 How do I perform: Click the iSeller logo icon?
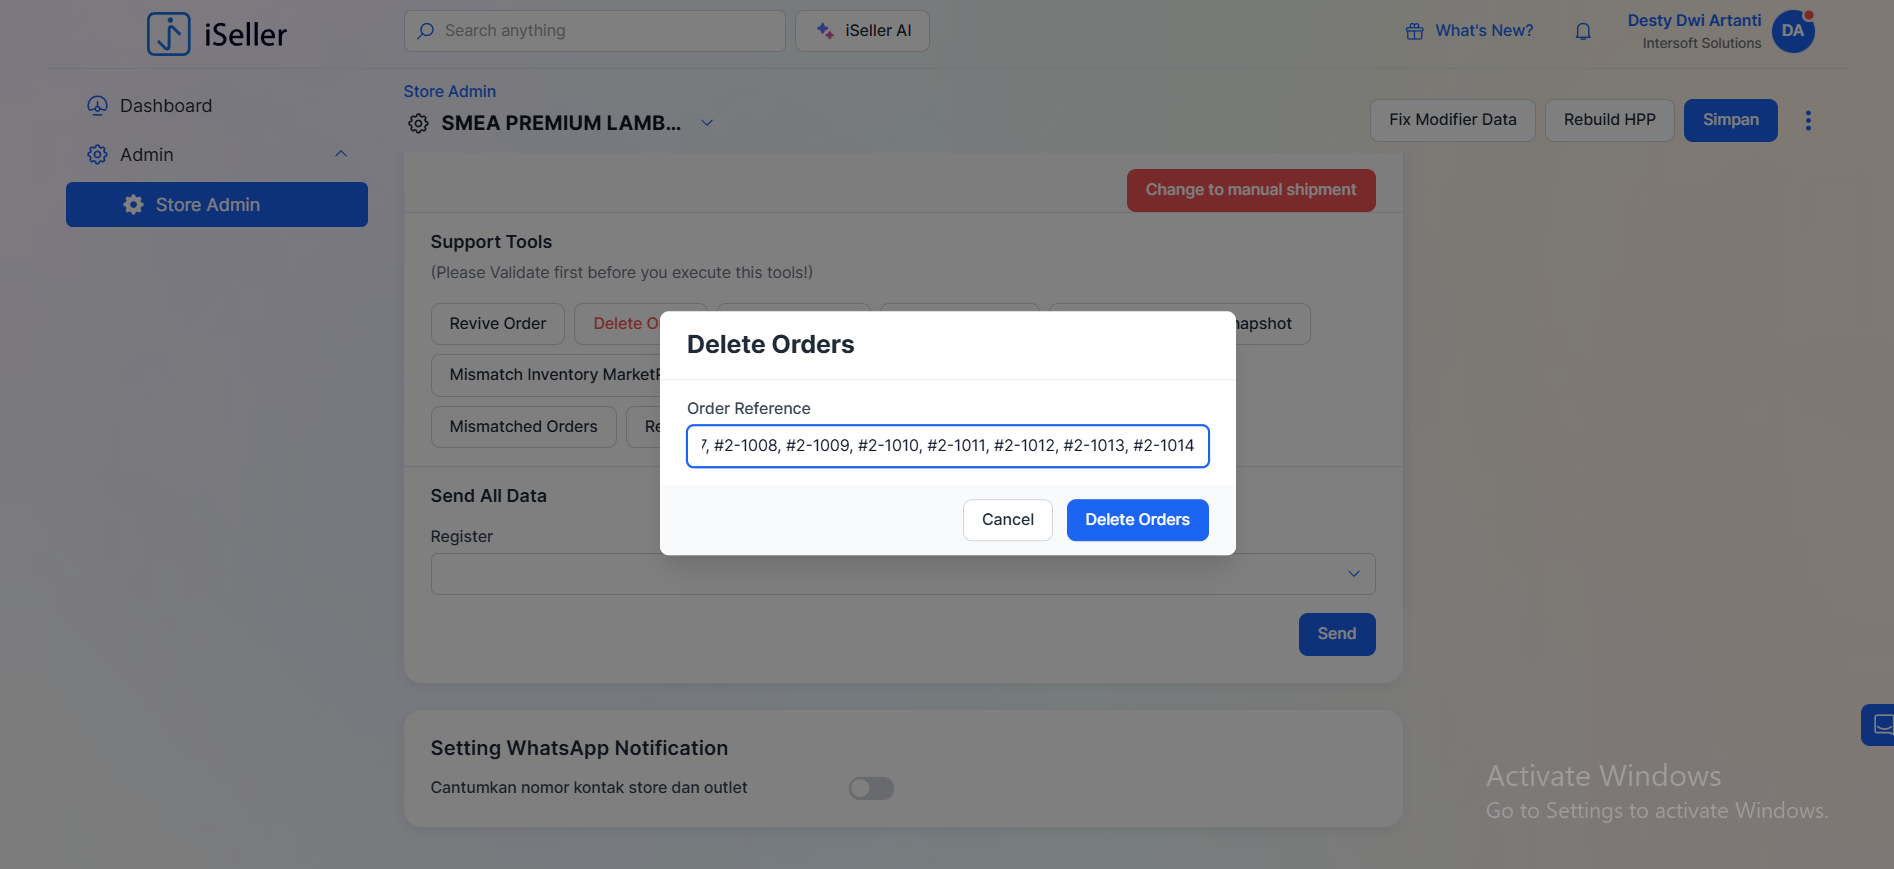click(168, 34)
